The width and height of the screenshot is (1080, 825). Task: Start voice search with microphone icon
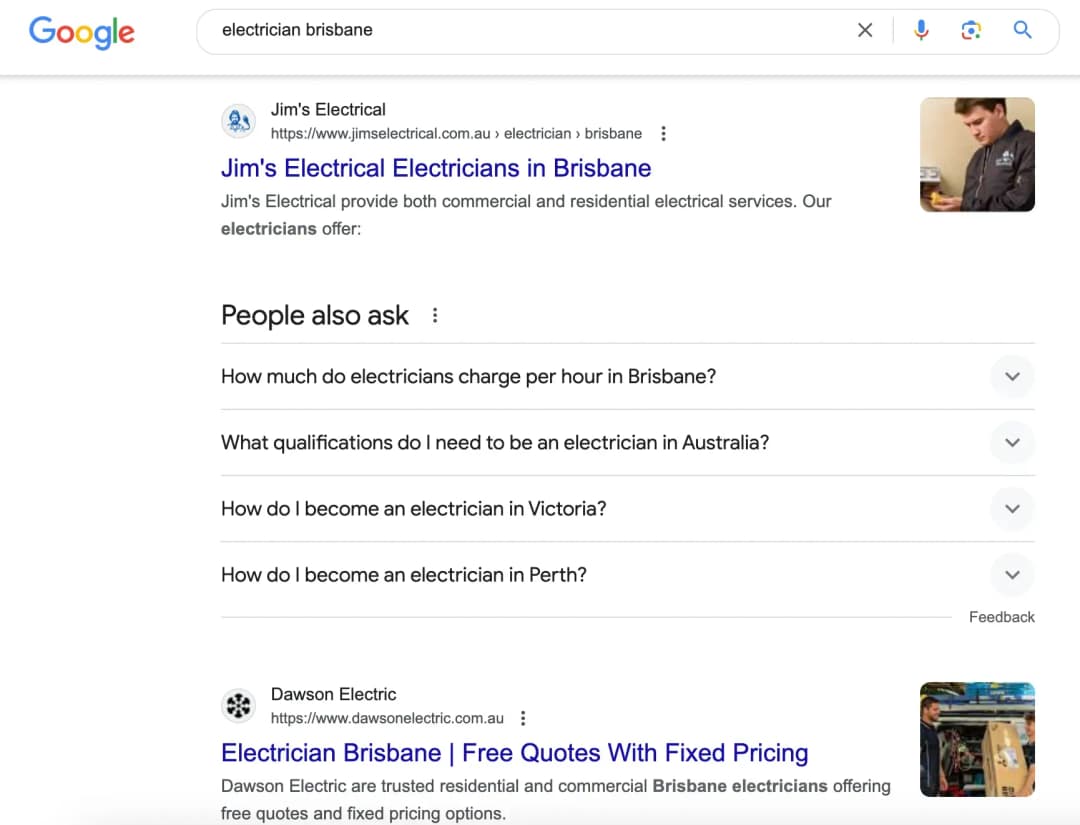click(921, 30)
